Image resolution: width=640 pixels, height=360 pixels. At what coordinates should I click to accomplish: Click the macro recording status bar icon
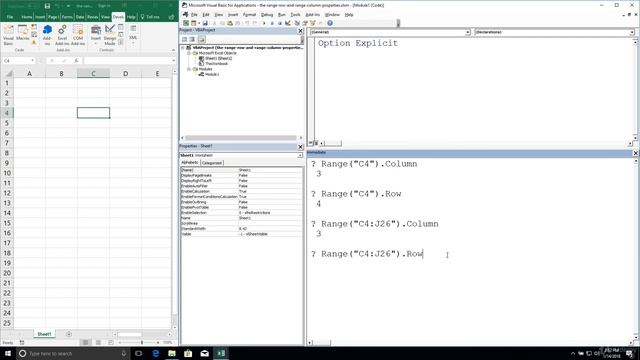(22, 342)
